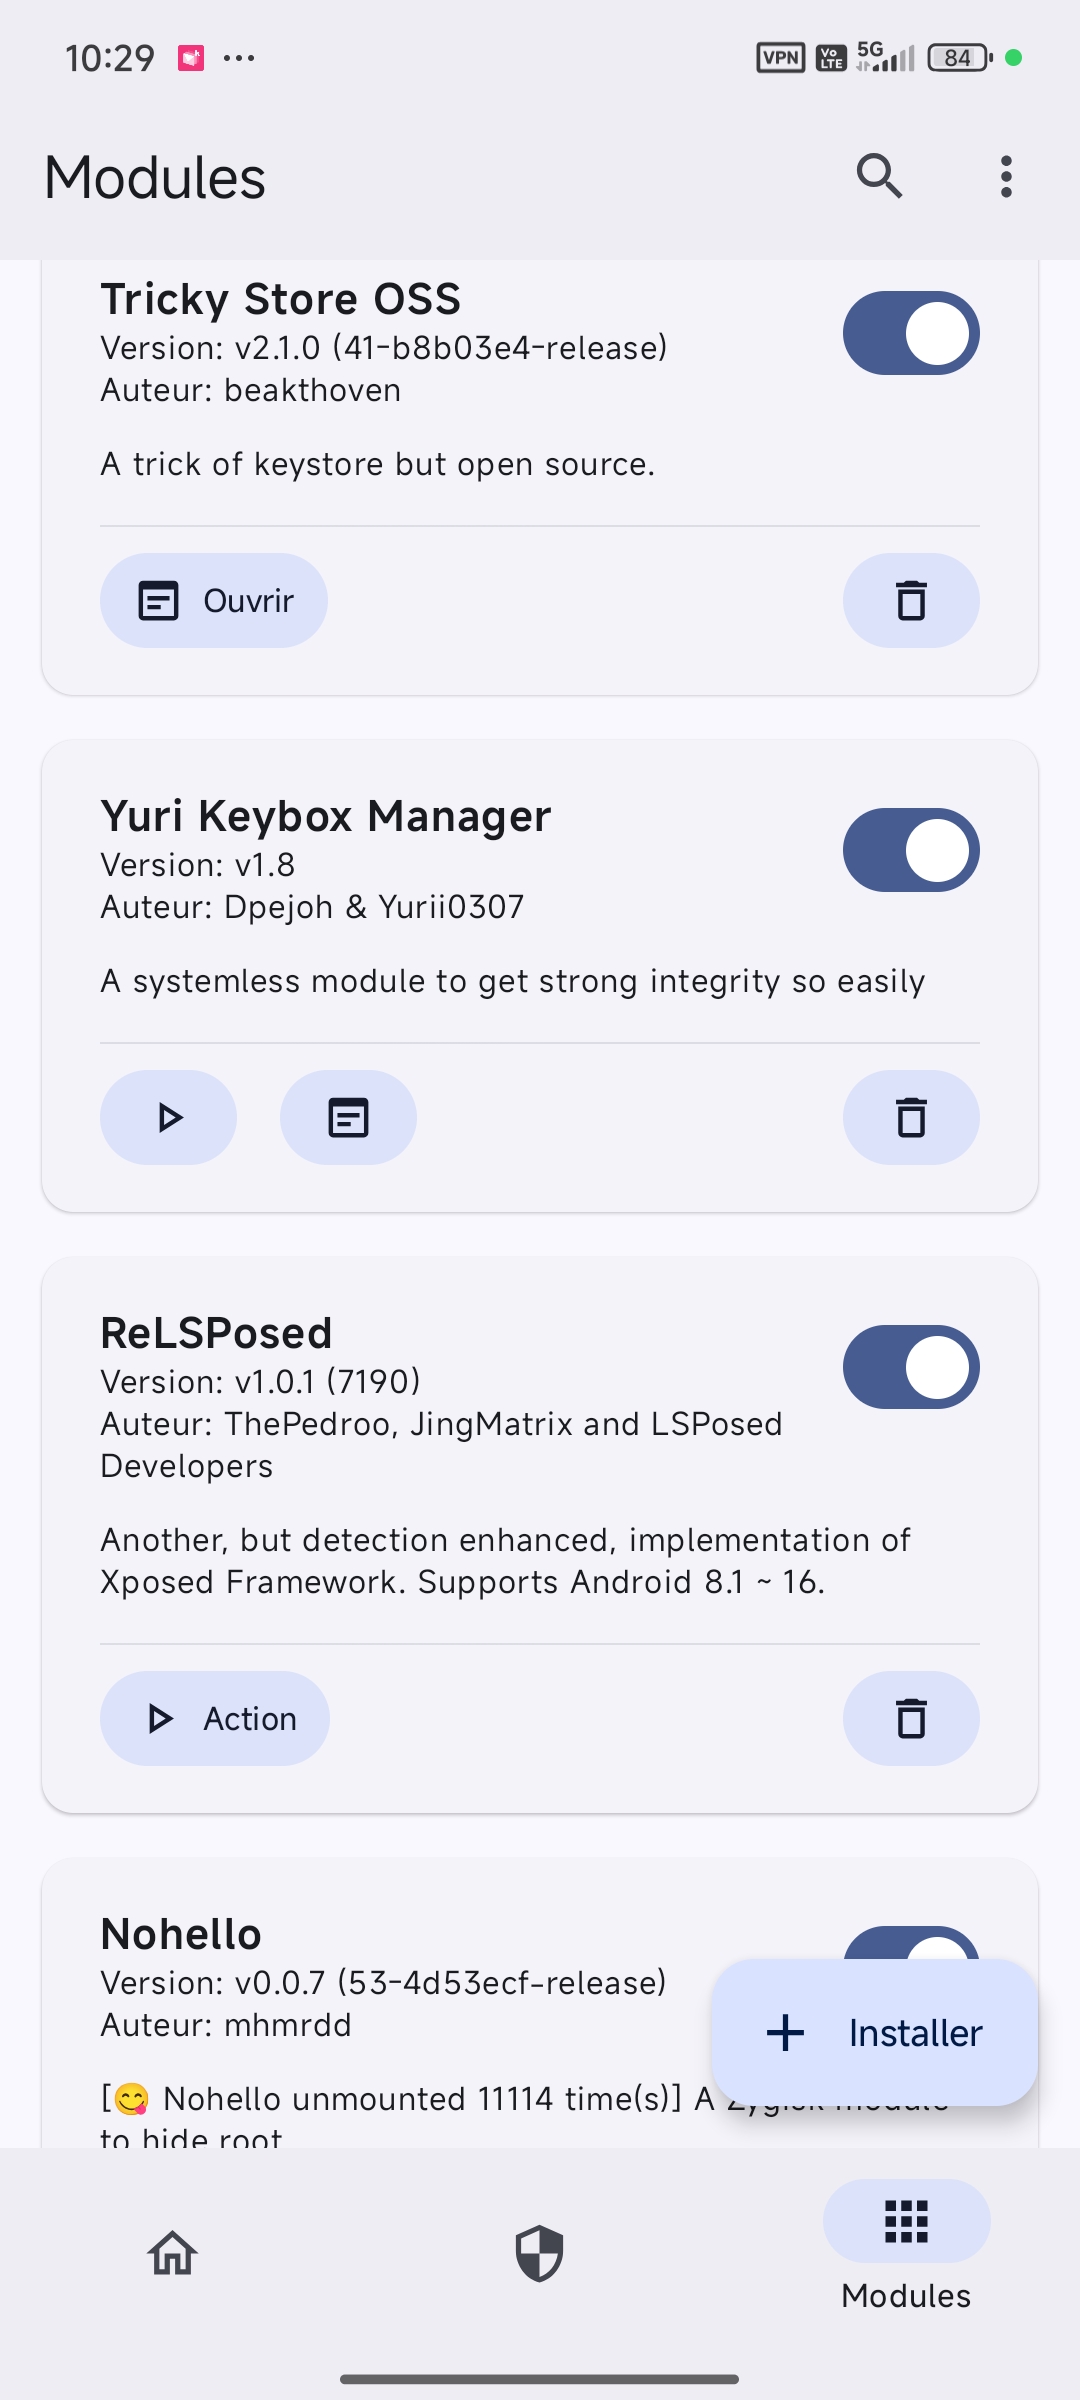1080x2400 pixels.
Task: Delete the Tricky Store OSS module
Action: (x=911, y=601)
